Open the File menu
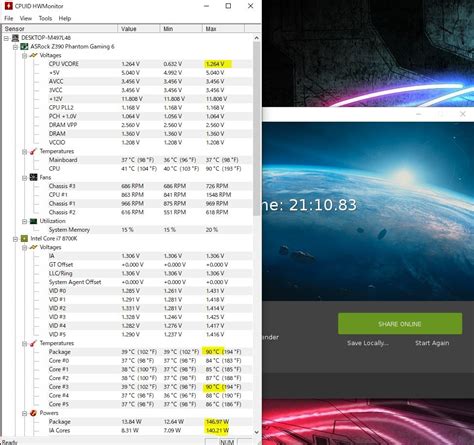Viewport: 474px width, 445px height. coord(9,18)
